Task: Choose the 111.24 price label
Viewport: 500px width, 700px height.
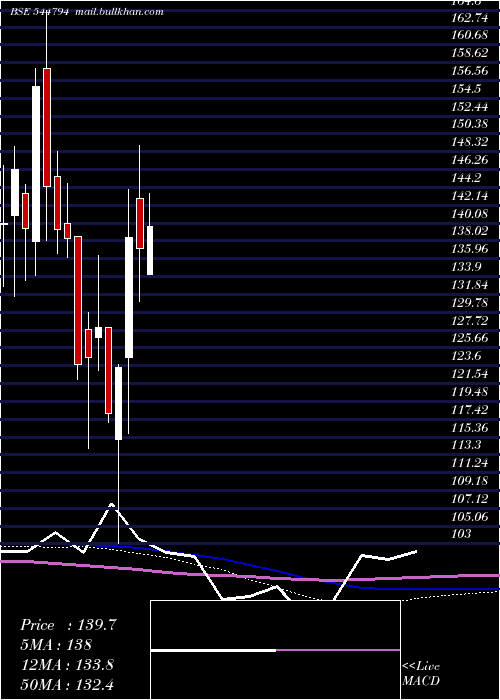Action: point(470,462)
